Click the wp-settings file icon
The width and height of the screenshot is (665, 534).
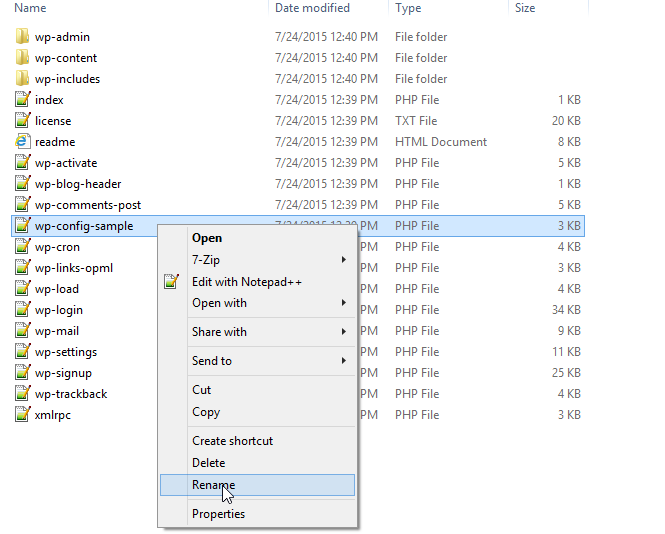click(x=23, y=351)
